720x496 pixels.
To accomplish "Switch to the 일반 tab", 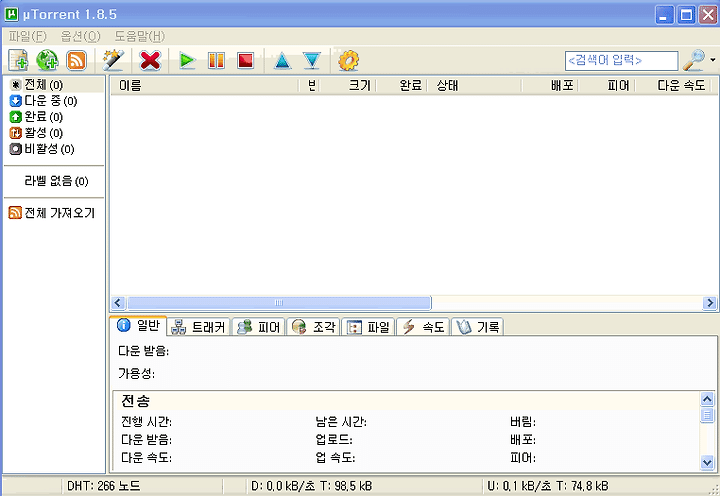I will click(138, 326).
